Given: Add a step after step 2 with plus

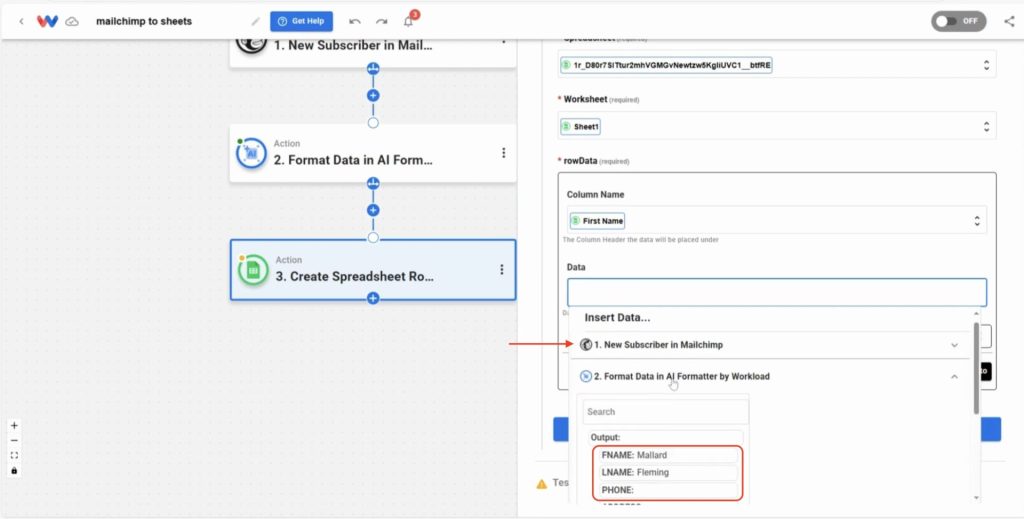Looking at the screenshot, I should point(373,210).
